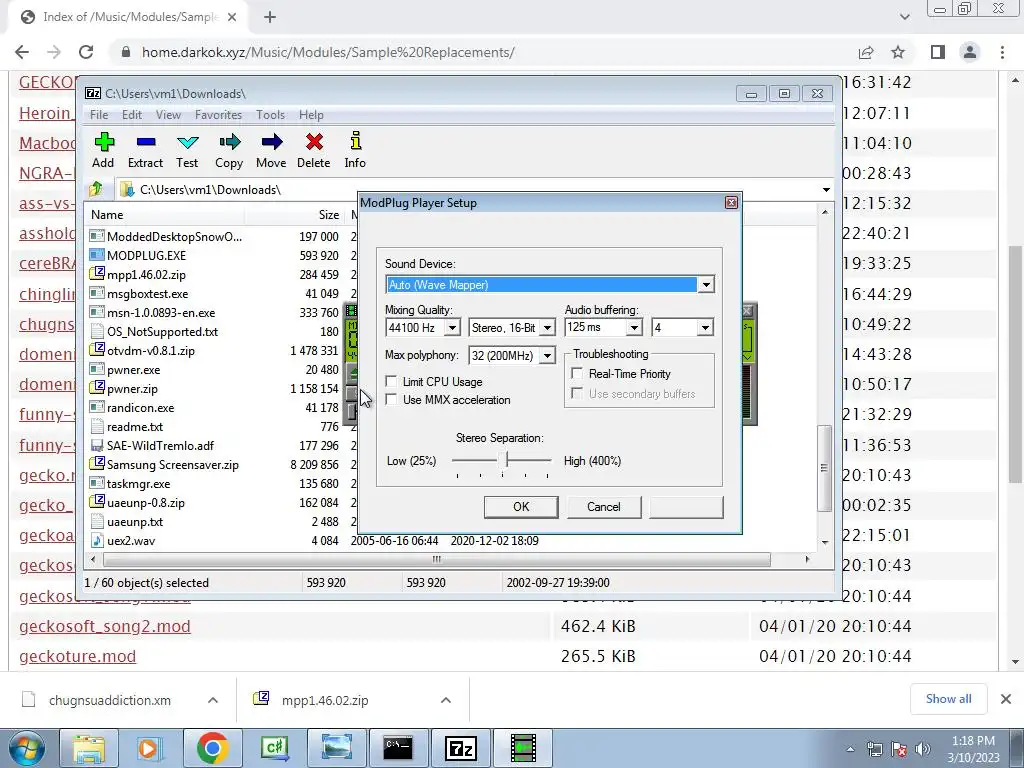The image size is (1024, 768).
Task: Enable Limit CPU Usage checkbox
Action: 391,381
